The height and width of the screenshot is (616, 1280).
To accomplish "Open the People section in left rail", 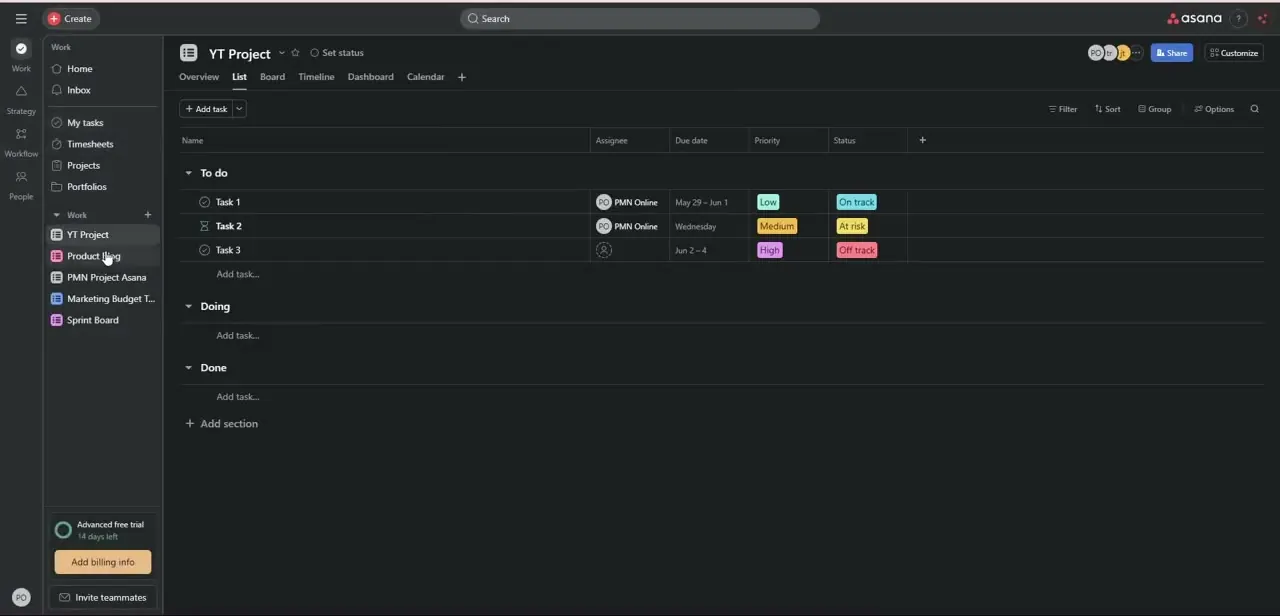I will coord(21,177).
